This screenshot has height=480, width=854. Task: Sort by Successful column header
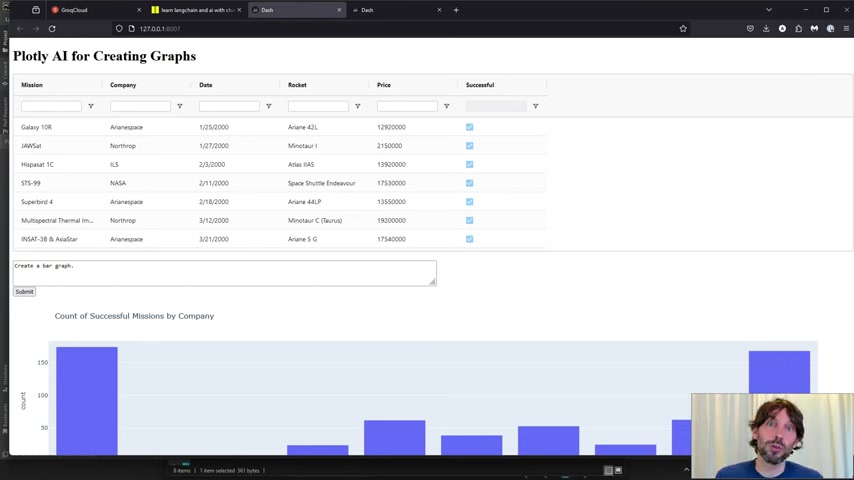[x=480, y=85]
